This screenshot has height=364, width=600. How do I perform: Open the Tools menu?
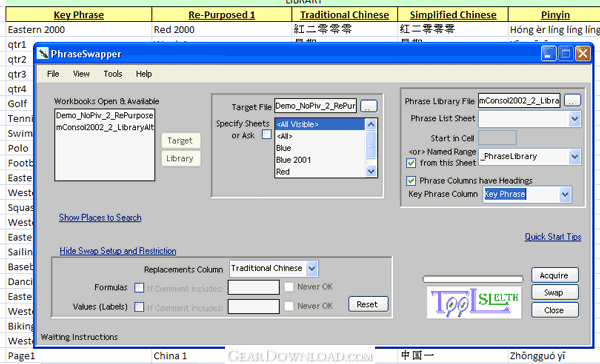112,74
